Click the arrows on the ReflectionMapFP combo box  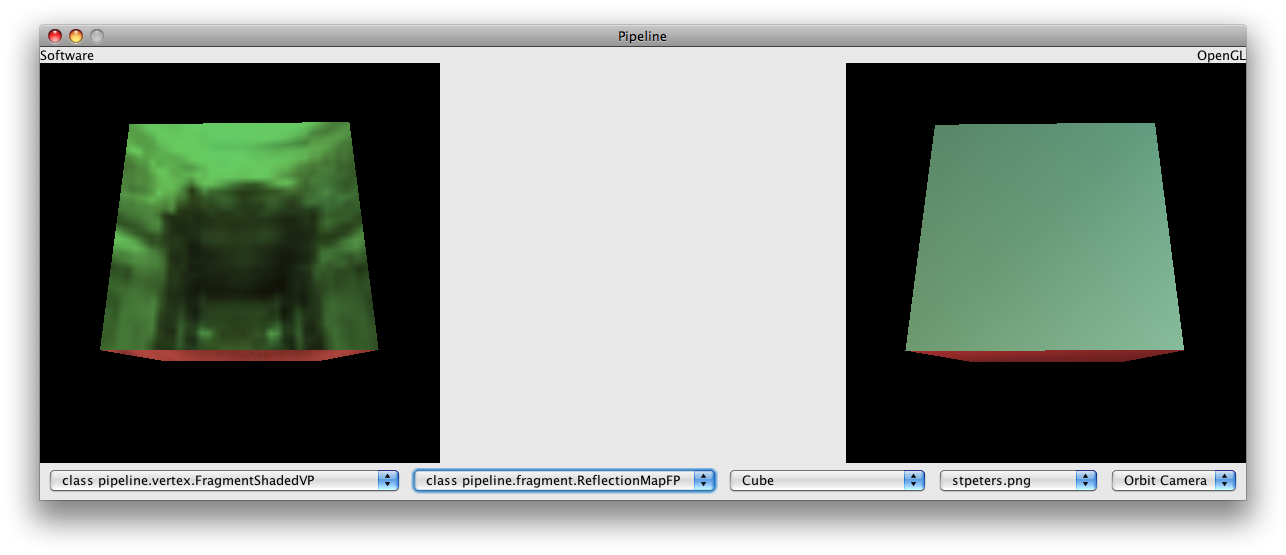click(705, 480)
